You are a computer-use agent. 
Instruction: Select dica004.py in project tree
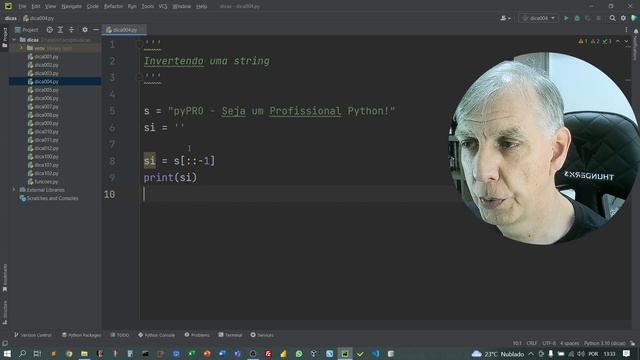point(43,82)
